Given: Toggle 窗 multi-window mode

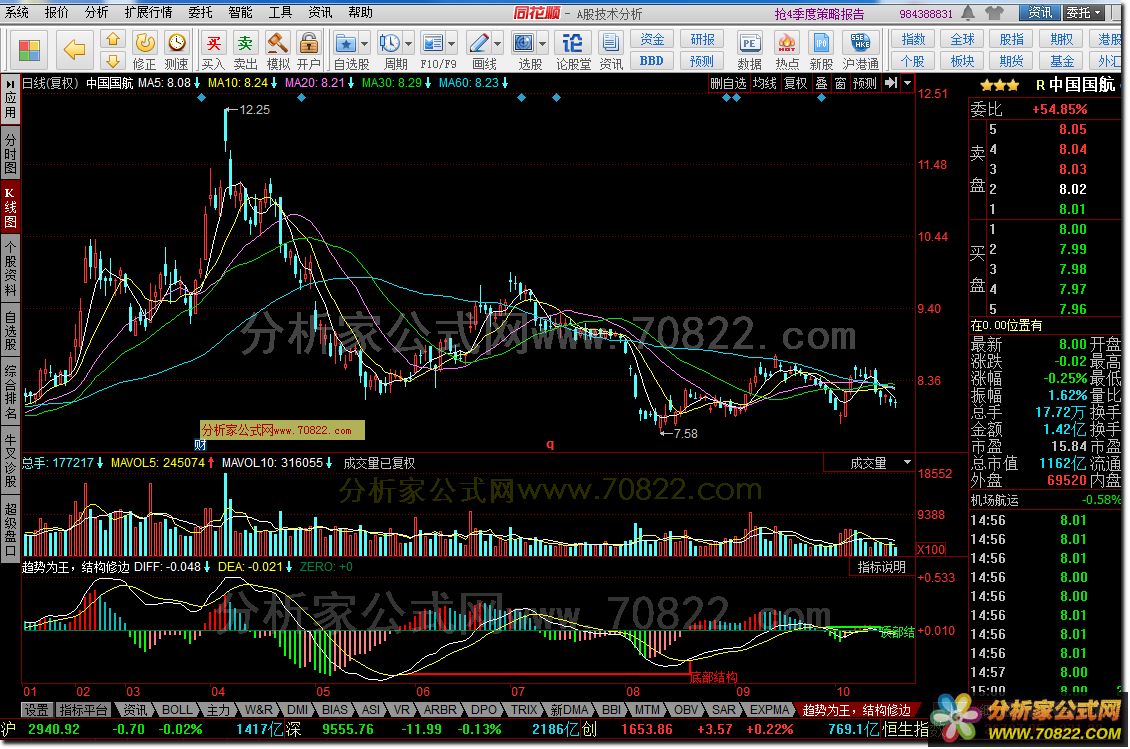Looking at the screenshot, I should 840,83.
